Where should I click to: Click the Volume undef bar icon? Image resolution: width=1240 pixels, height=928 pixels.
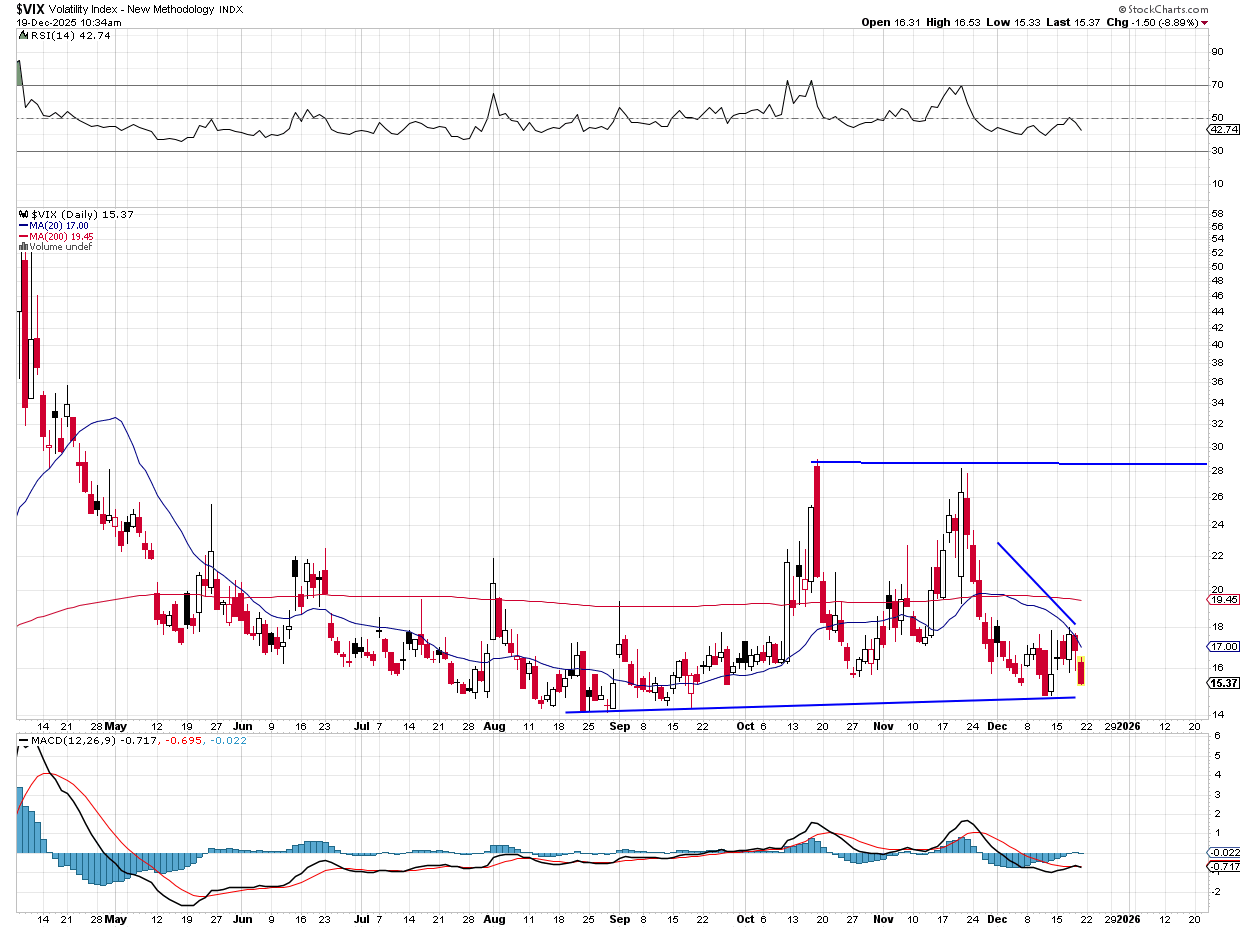[x=23, y=246]
